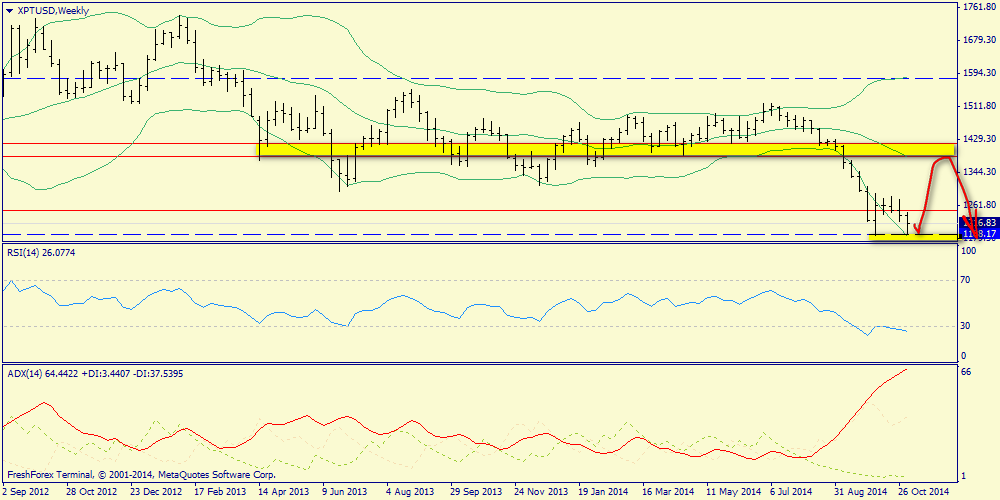Screen dimensions: 1000x500
Task: Click the 1344.30 price scale label
Action: pos(982,172)
